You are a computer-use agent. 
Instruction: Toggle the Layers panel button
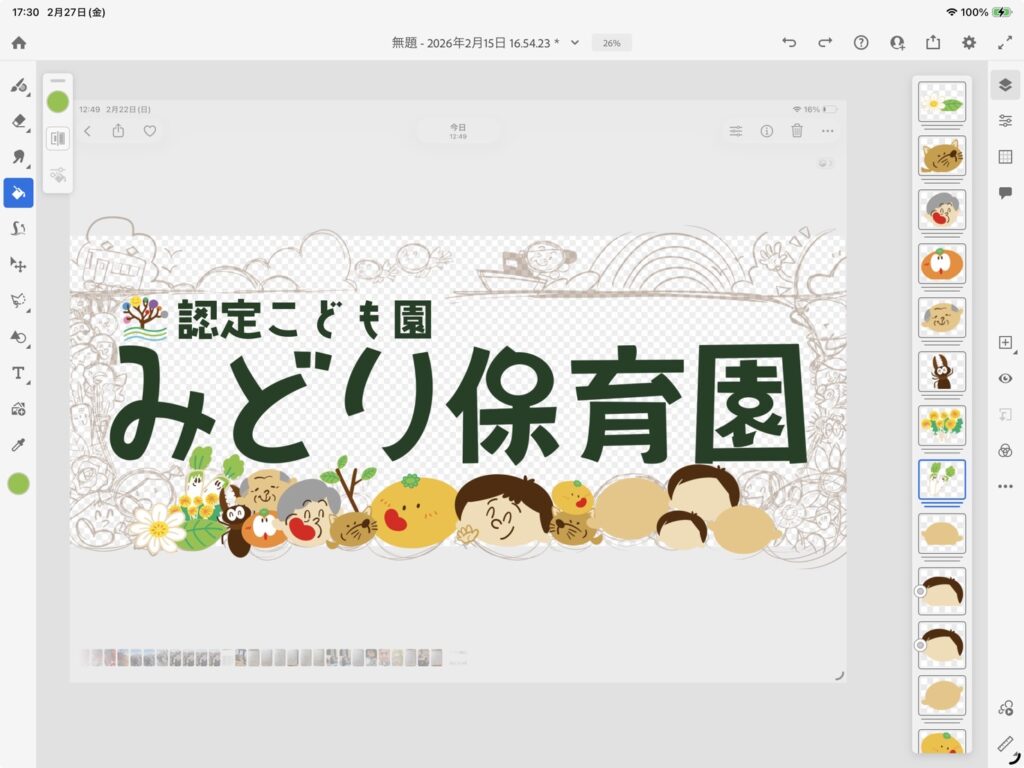pos(1005,85)
